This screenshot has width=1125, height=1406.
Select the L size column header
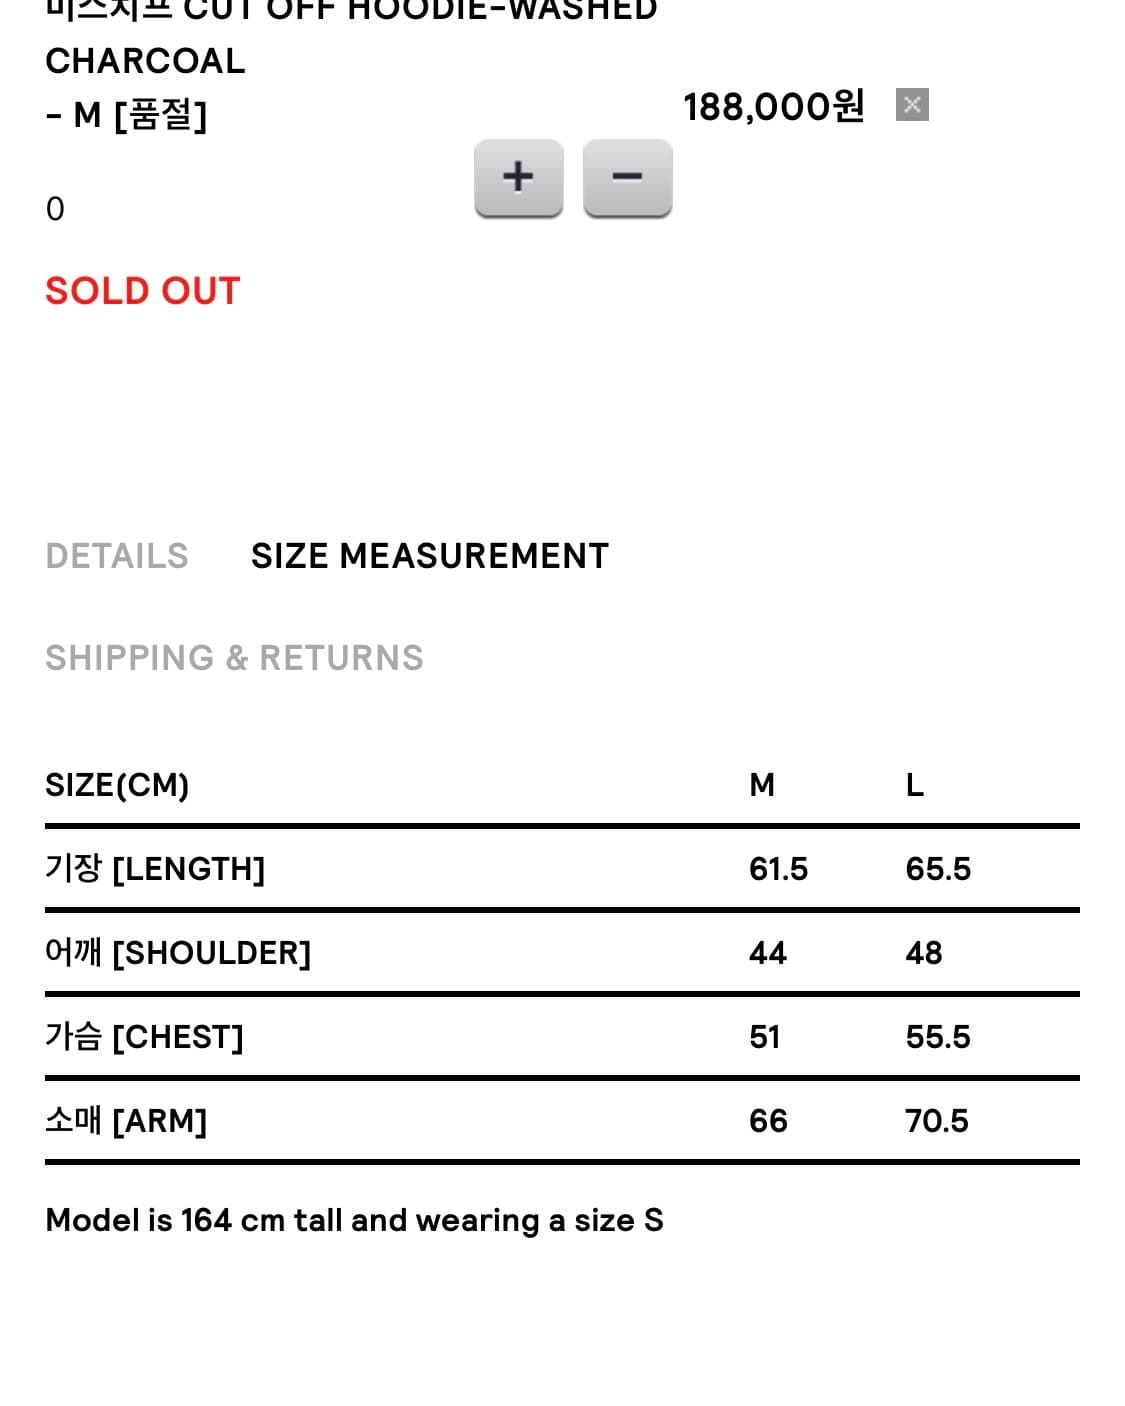point(914,785)
